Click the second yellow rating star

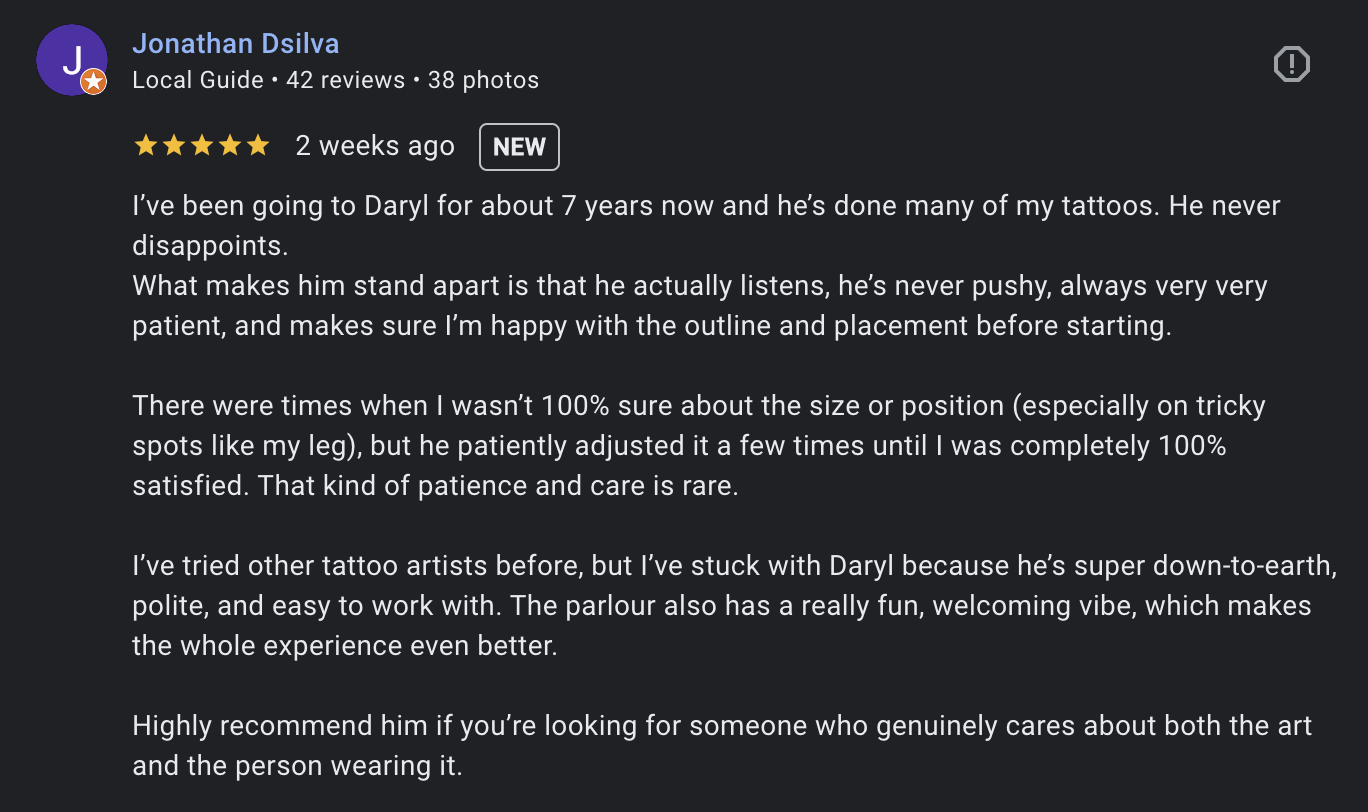tap(173, 146)
